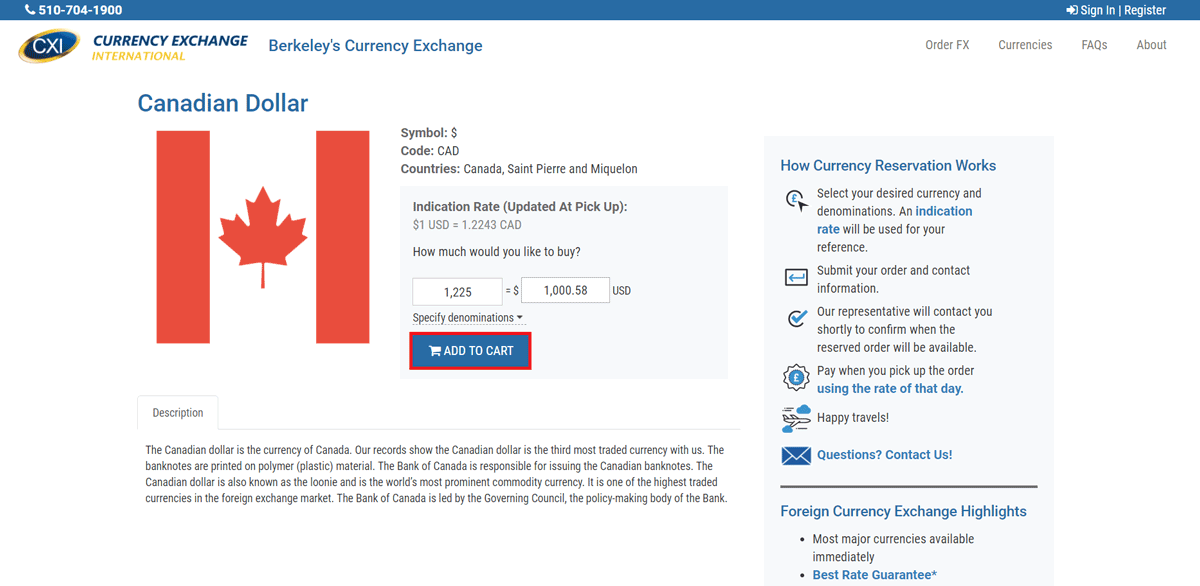Click the gear currency pay icon
Image resolution: width=1200 pixels, height=586 pixels.
[796, 377]
